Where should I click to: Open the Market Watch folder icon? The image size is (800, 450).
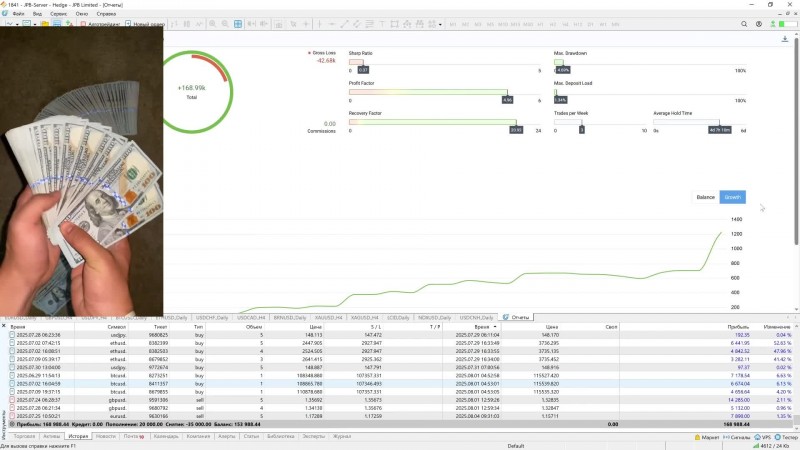tap(45, 24)
